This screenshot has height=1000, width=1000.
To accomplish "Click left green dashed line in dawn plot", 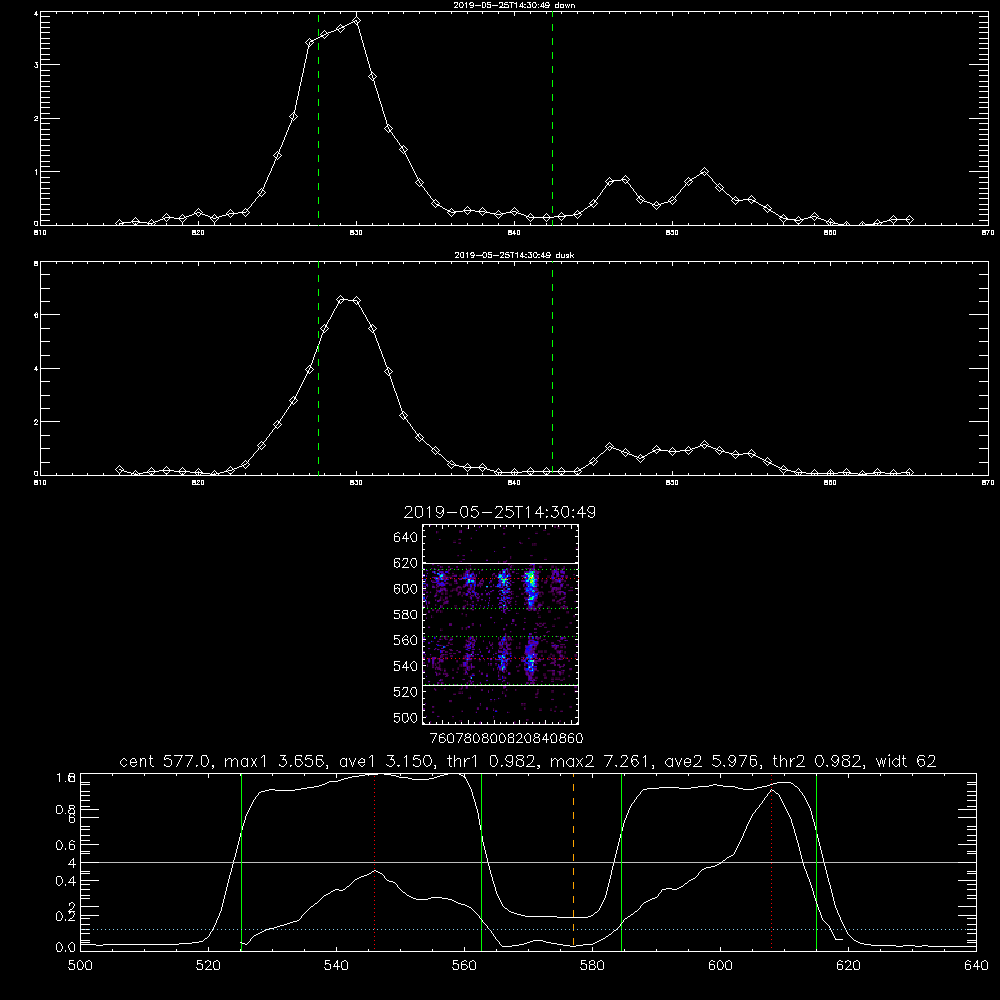I will [318, 119].
